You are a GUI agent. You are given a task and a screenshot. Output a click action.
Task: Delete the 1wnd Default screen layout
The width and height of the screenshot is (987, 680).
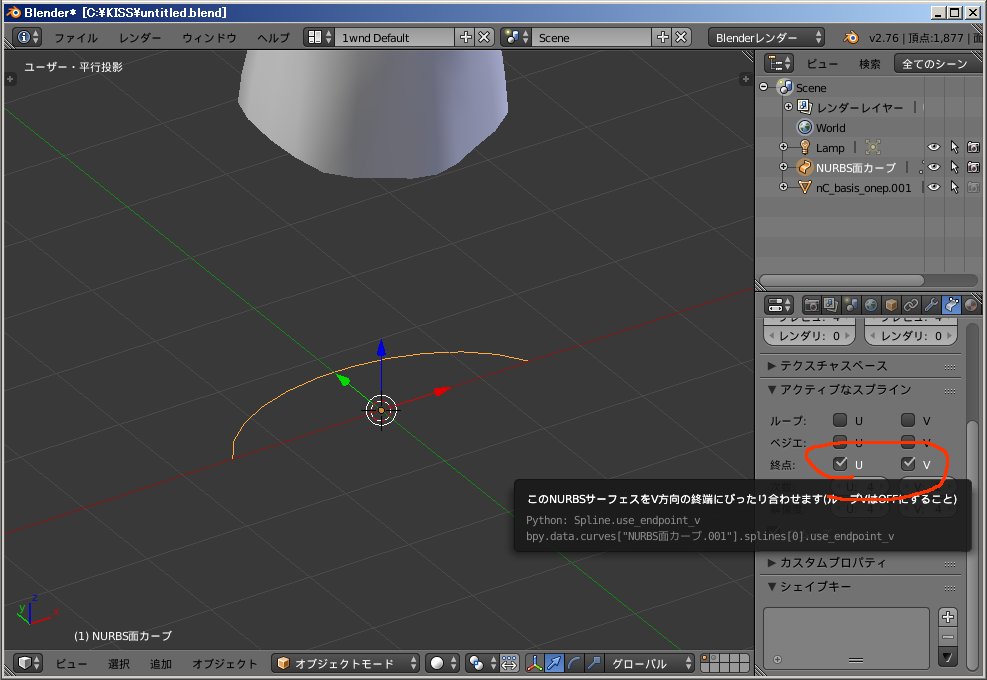483,37
